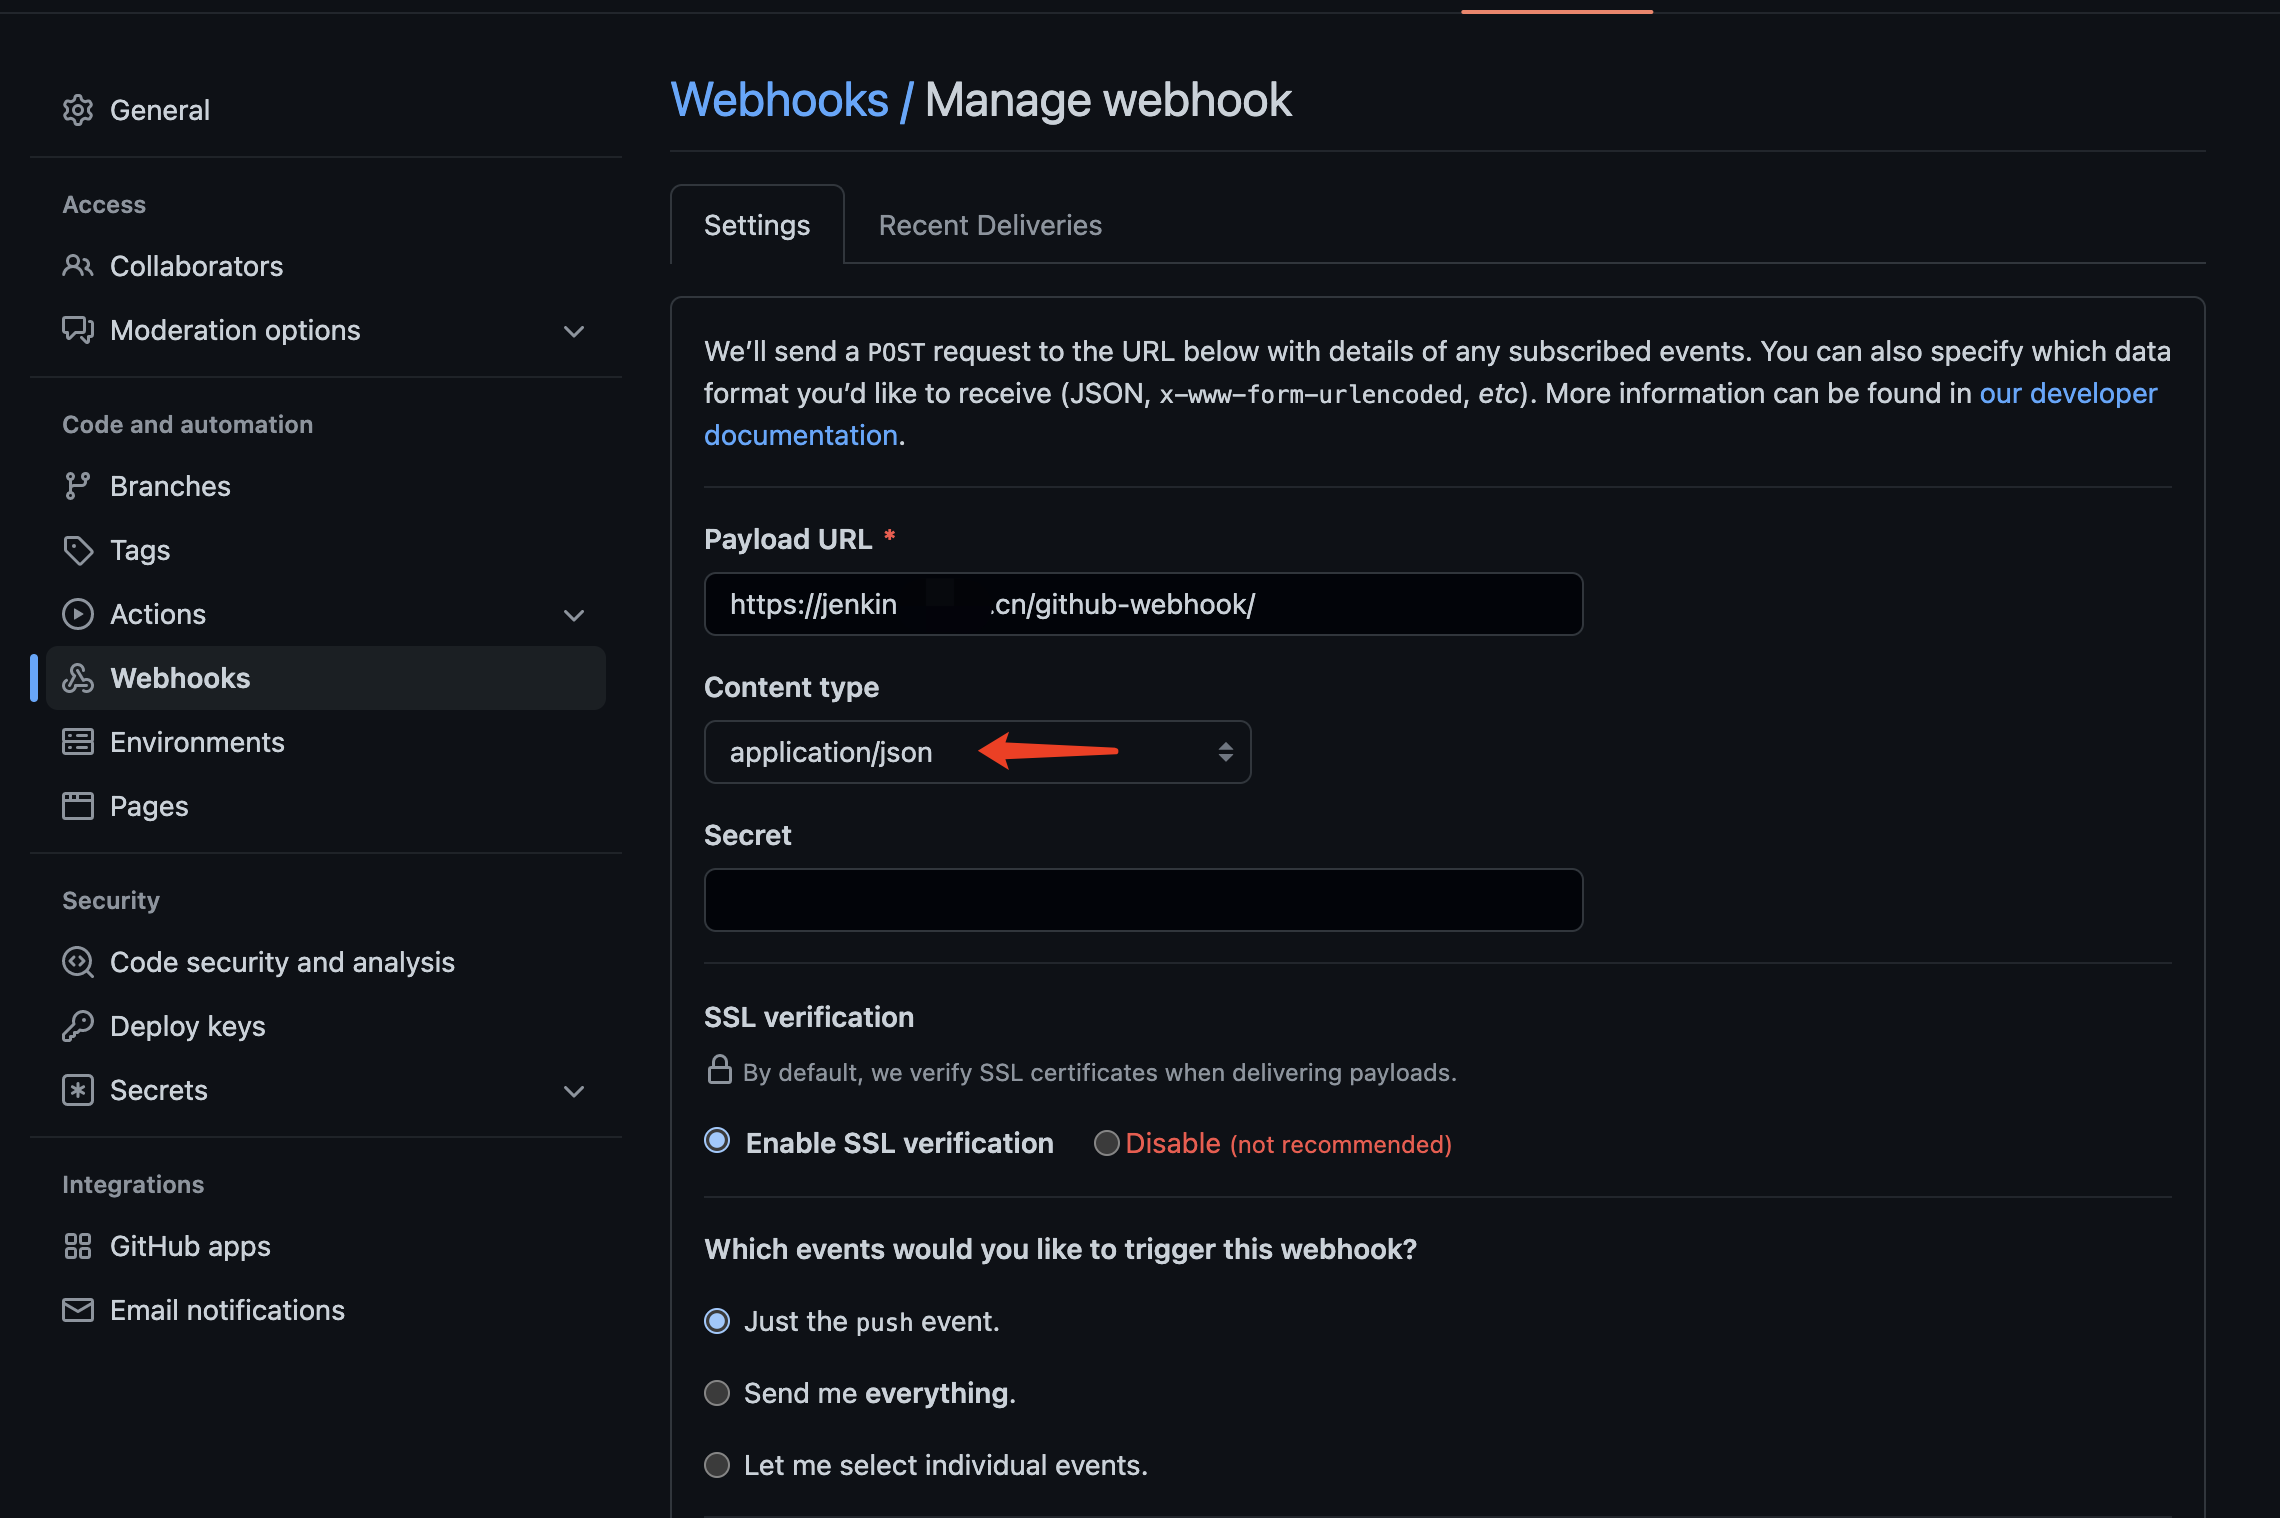This screenshot has height=1518, width=2280.
Task: Select Enable SSL verification radio button
Action: click(717, 1141)
